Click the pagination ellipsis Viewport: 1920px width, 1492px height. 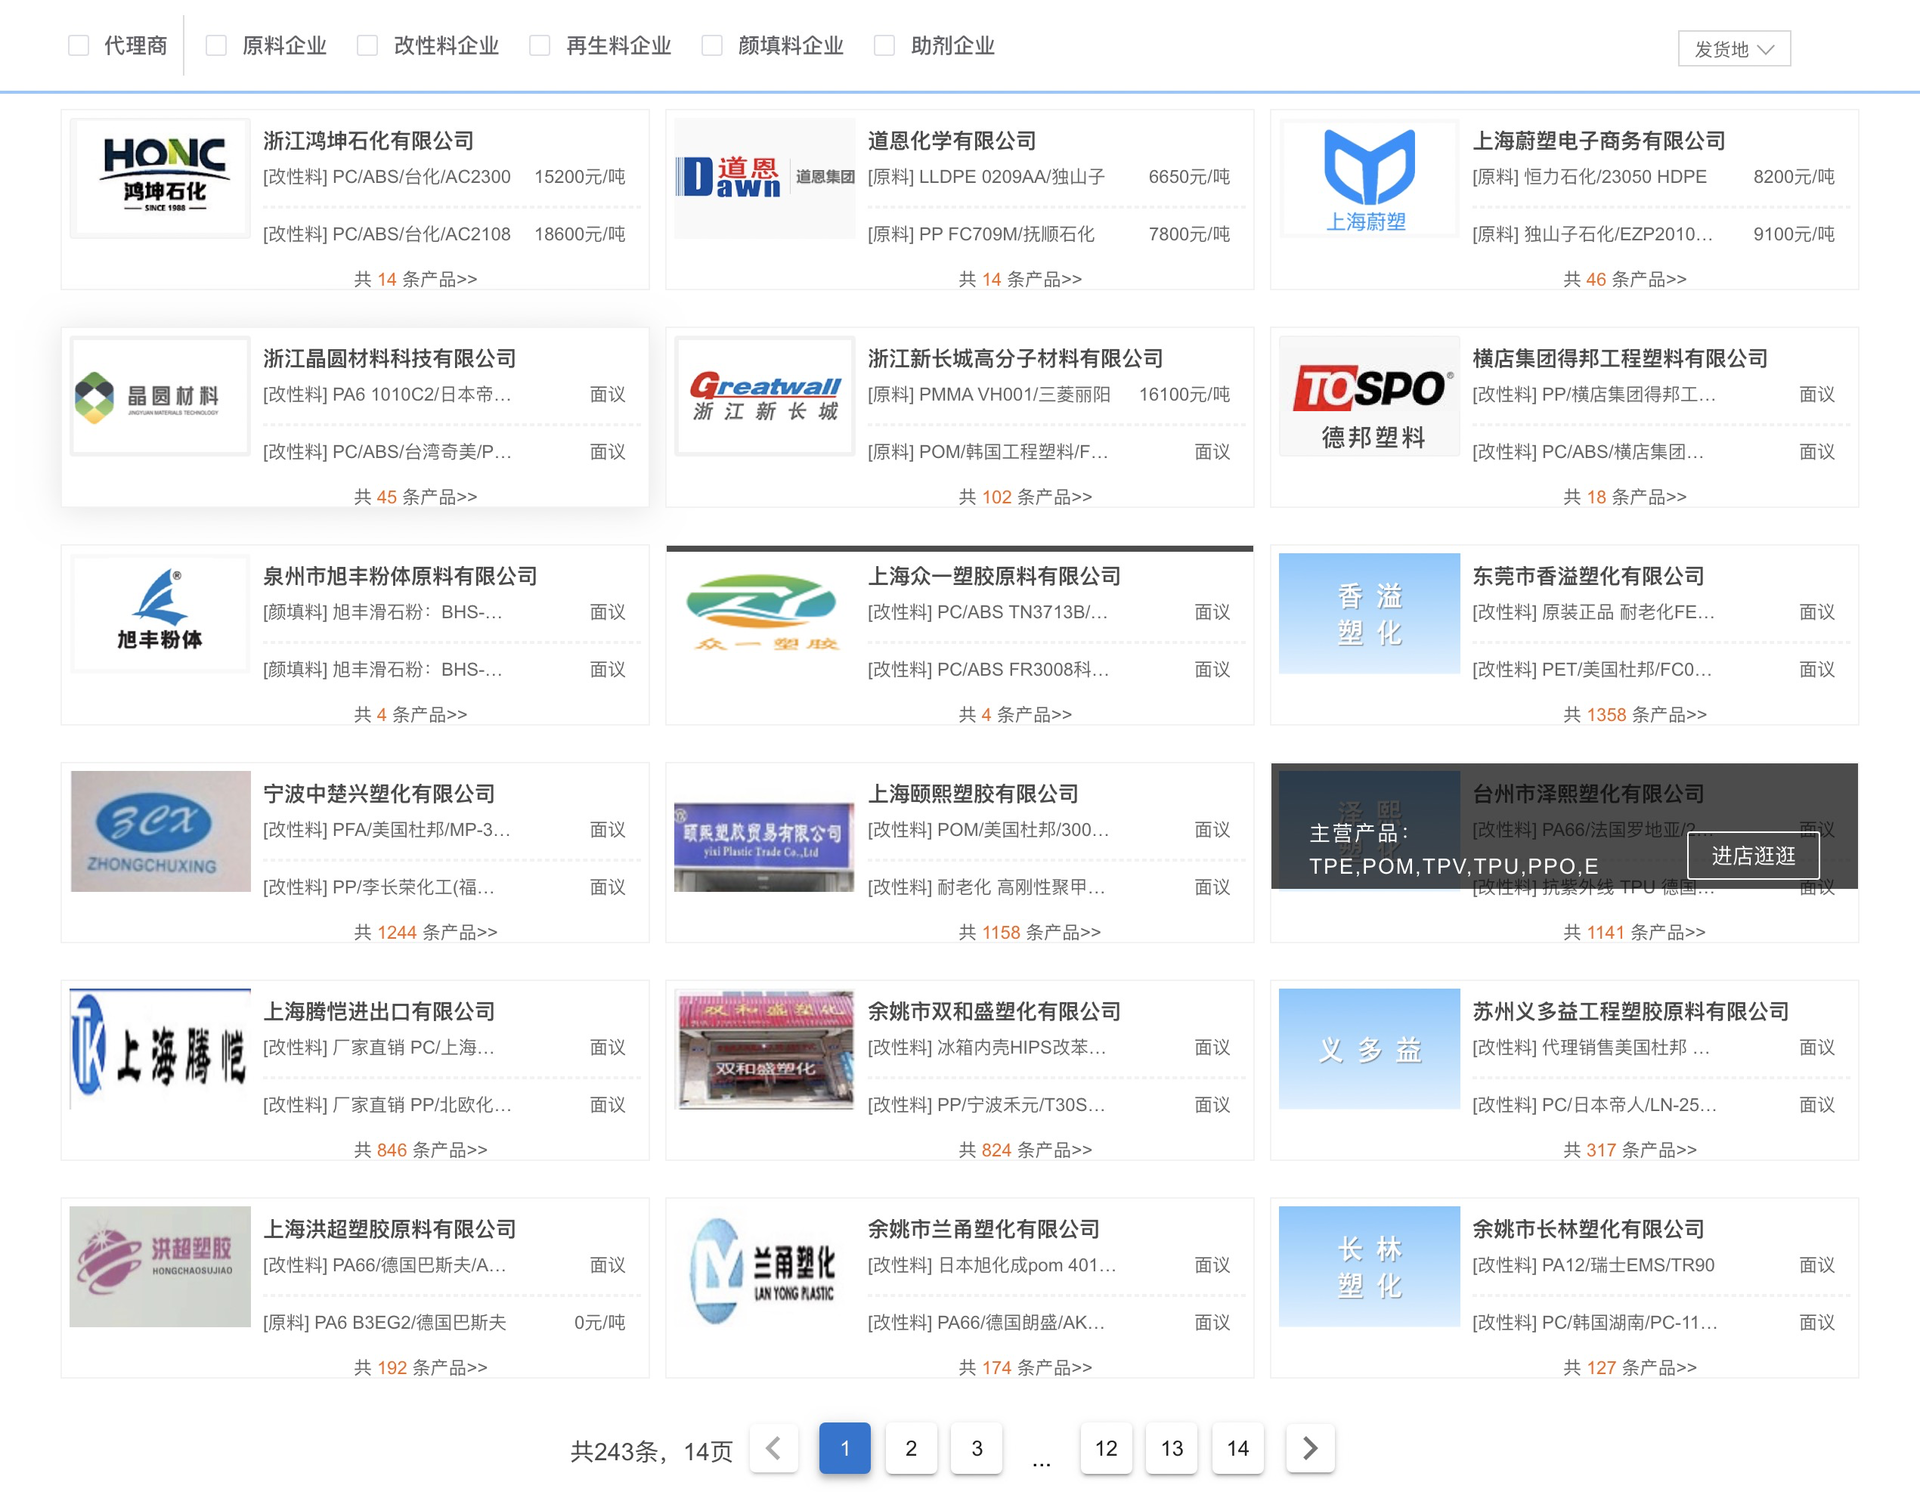(x=1041, y=1462)
